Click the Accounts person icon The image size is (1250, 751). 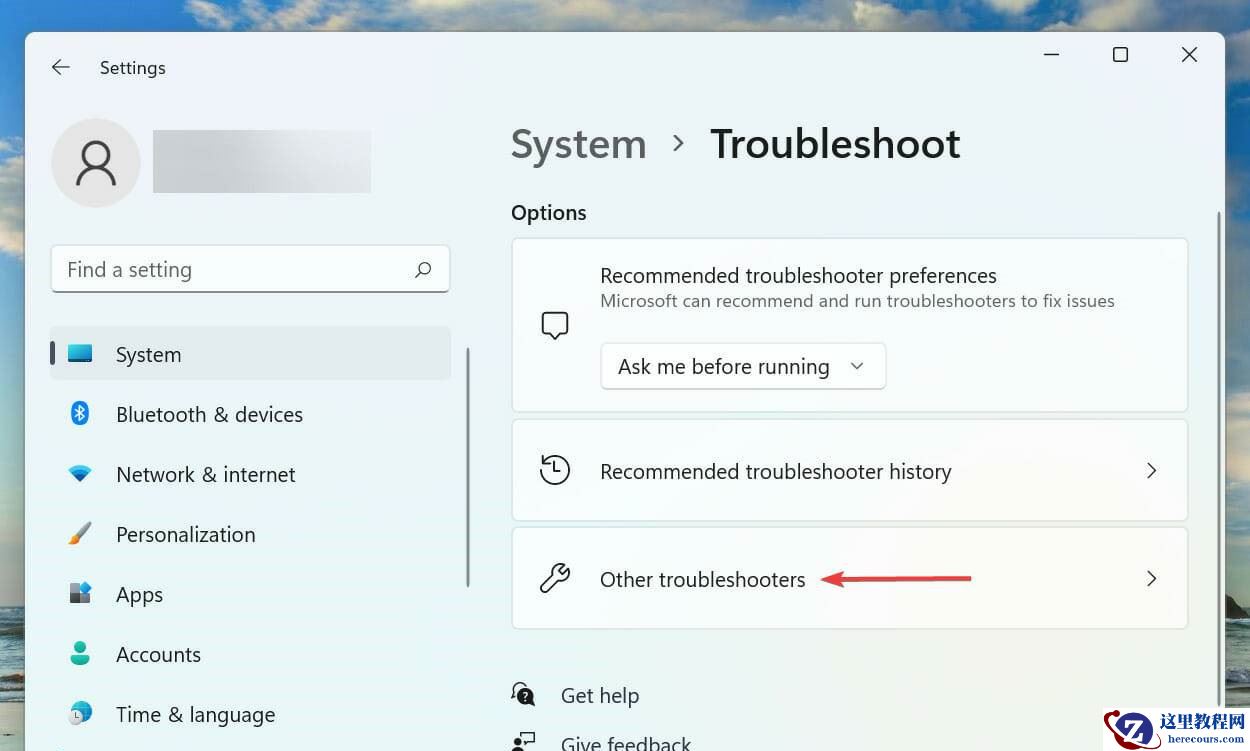click(80, 653)
